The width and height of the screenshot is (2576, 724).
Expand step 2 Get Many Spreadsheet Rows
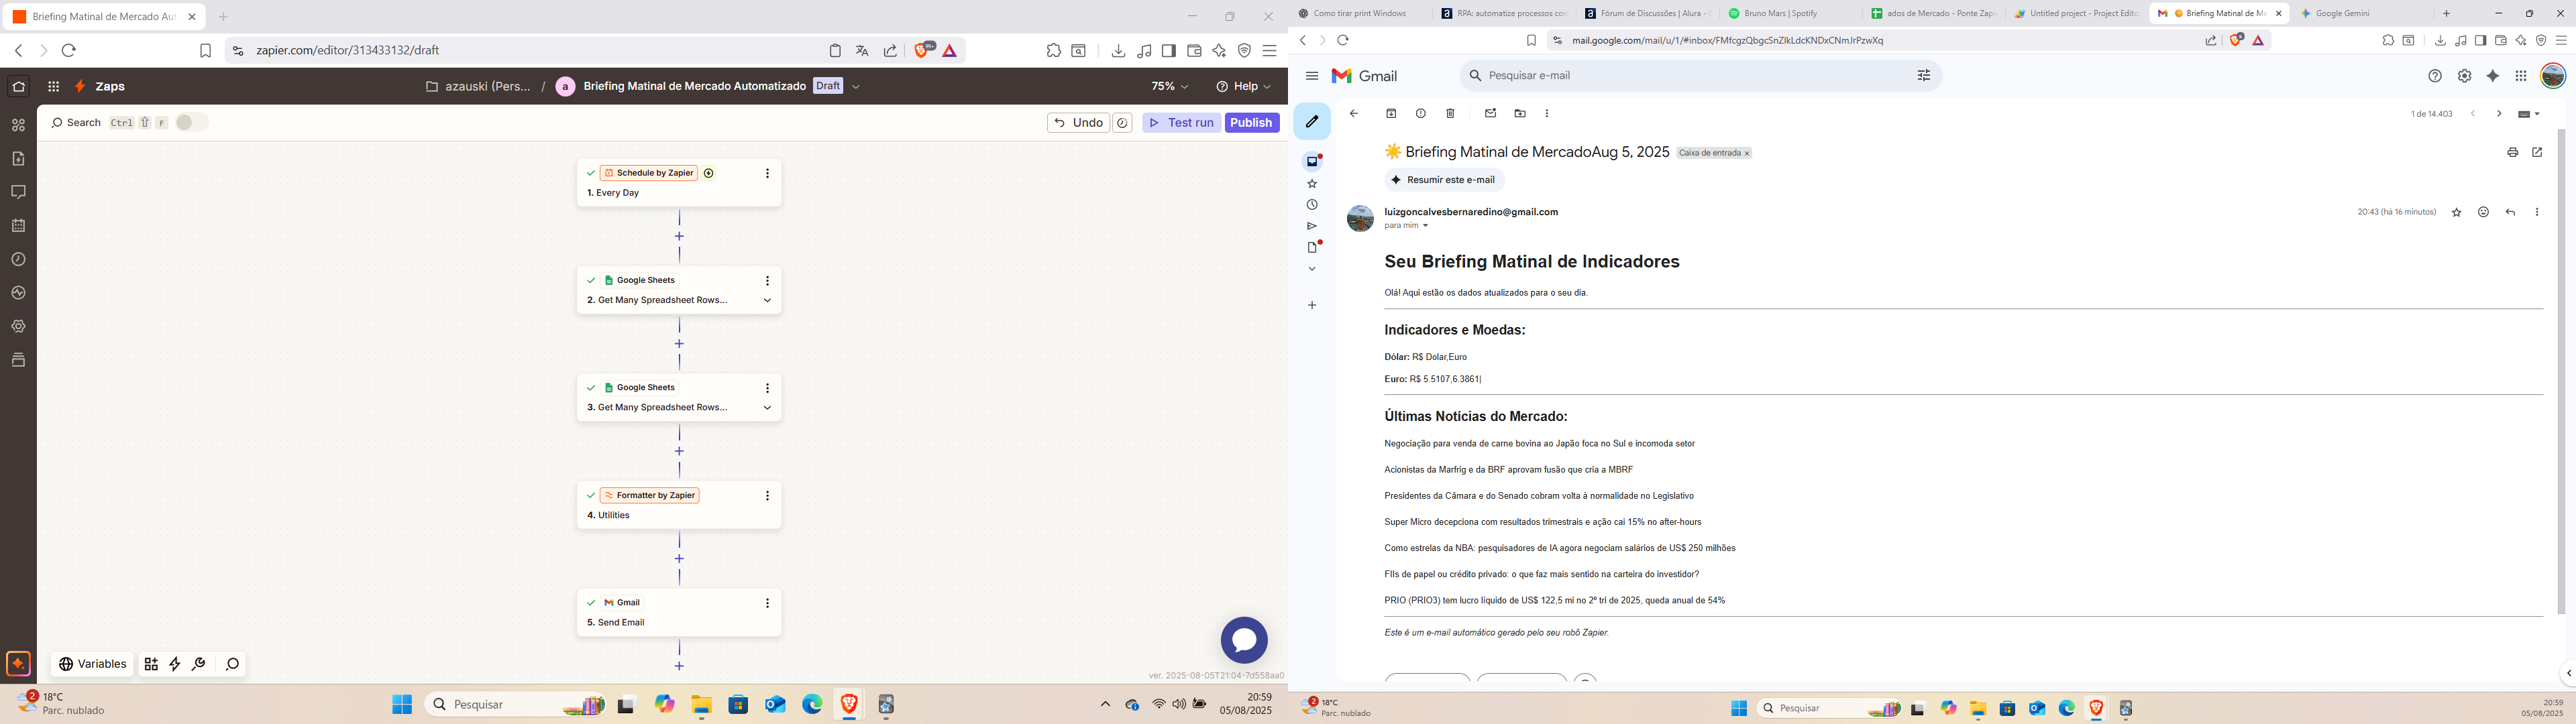[767, 300]
